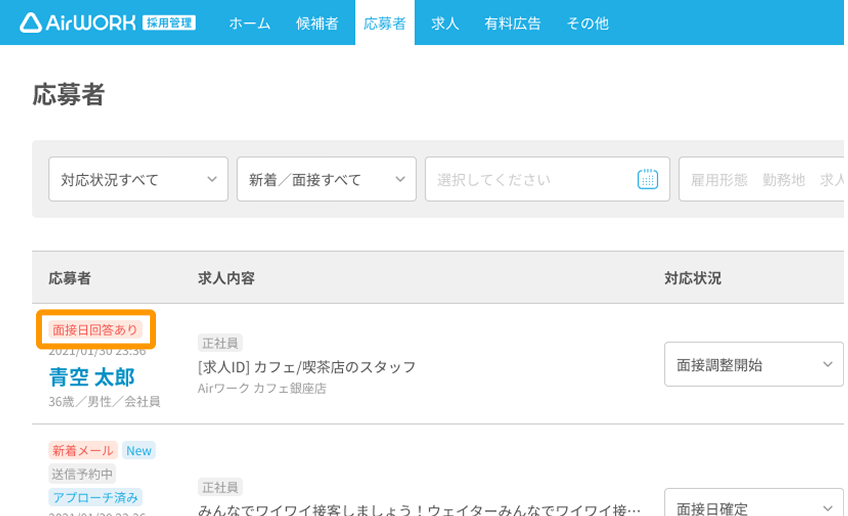Switch to the 求人 tab
The image size is (848, 516).
(445, 23)
